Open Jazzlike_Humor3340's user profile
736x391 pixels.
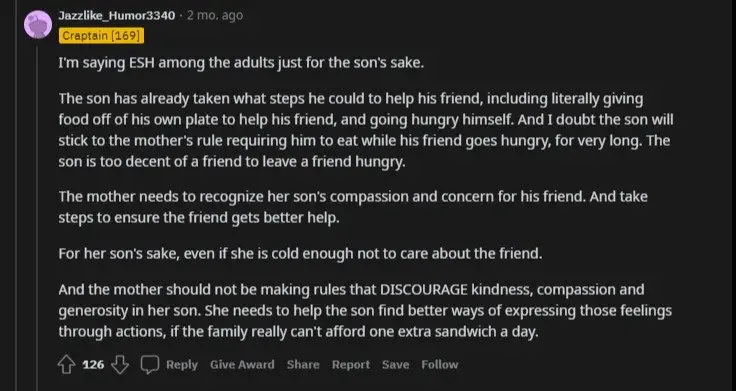pos(117,15)
